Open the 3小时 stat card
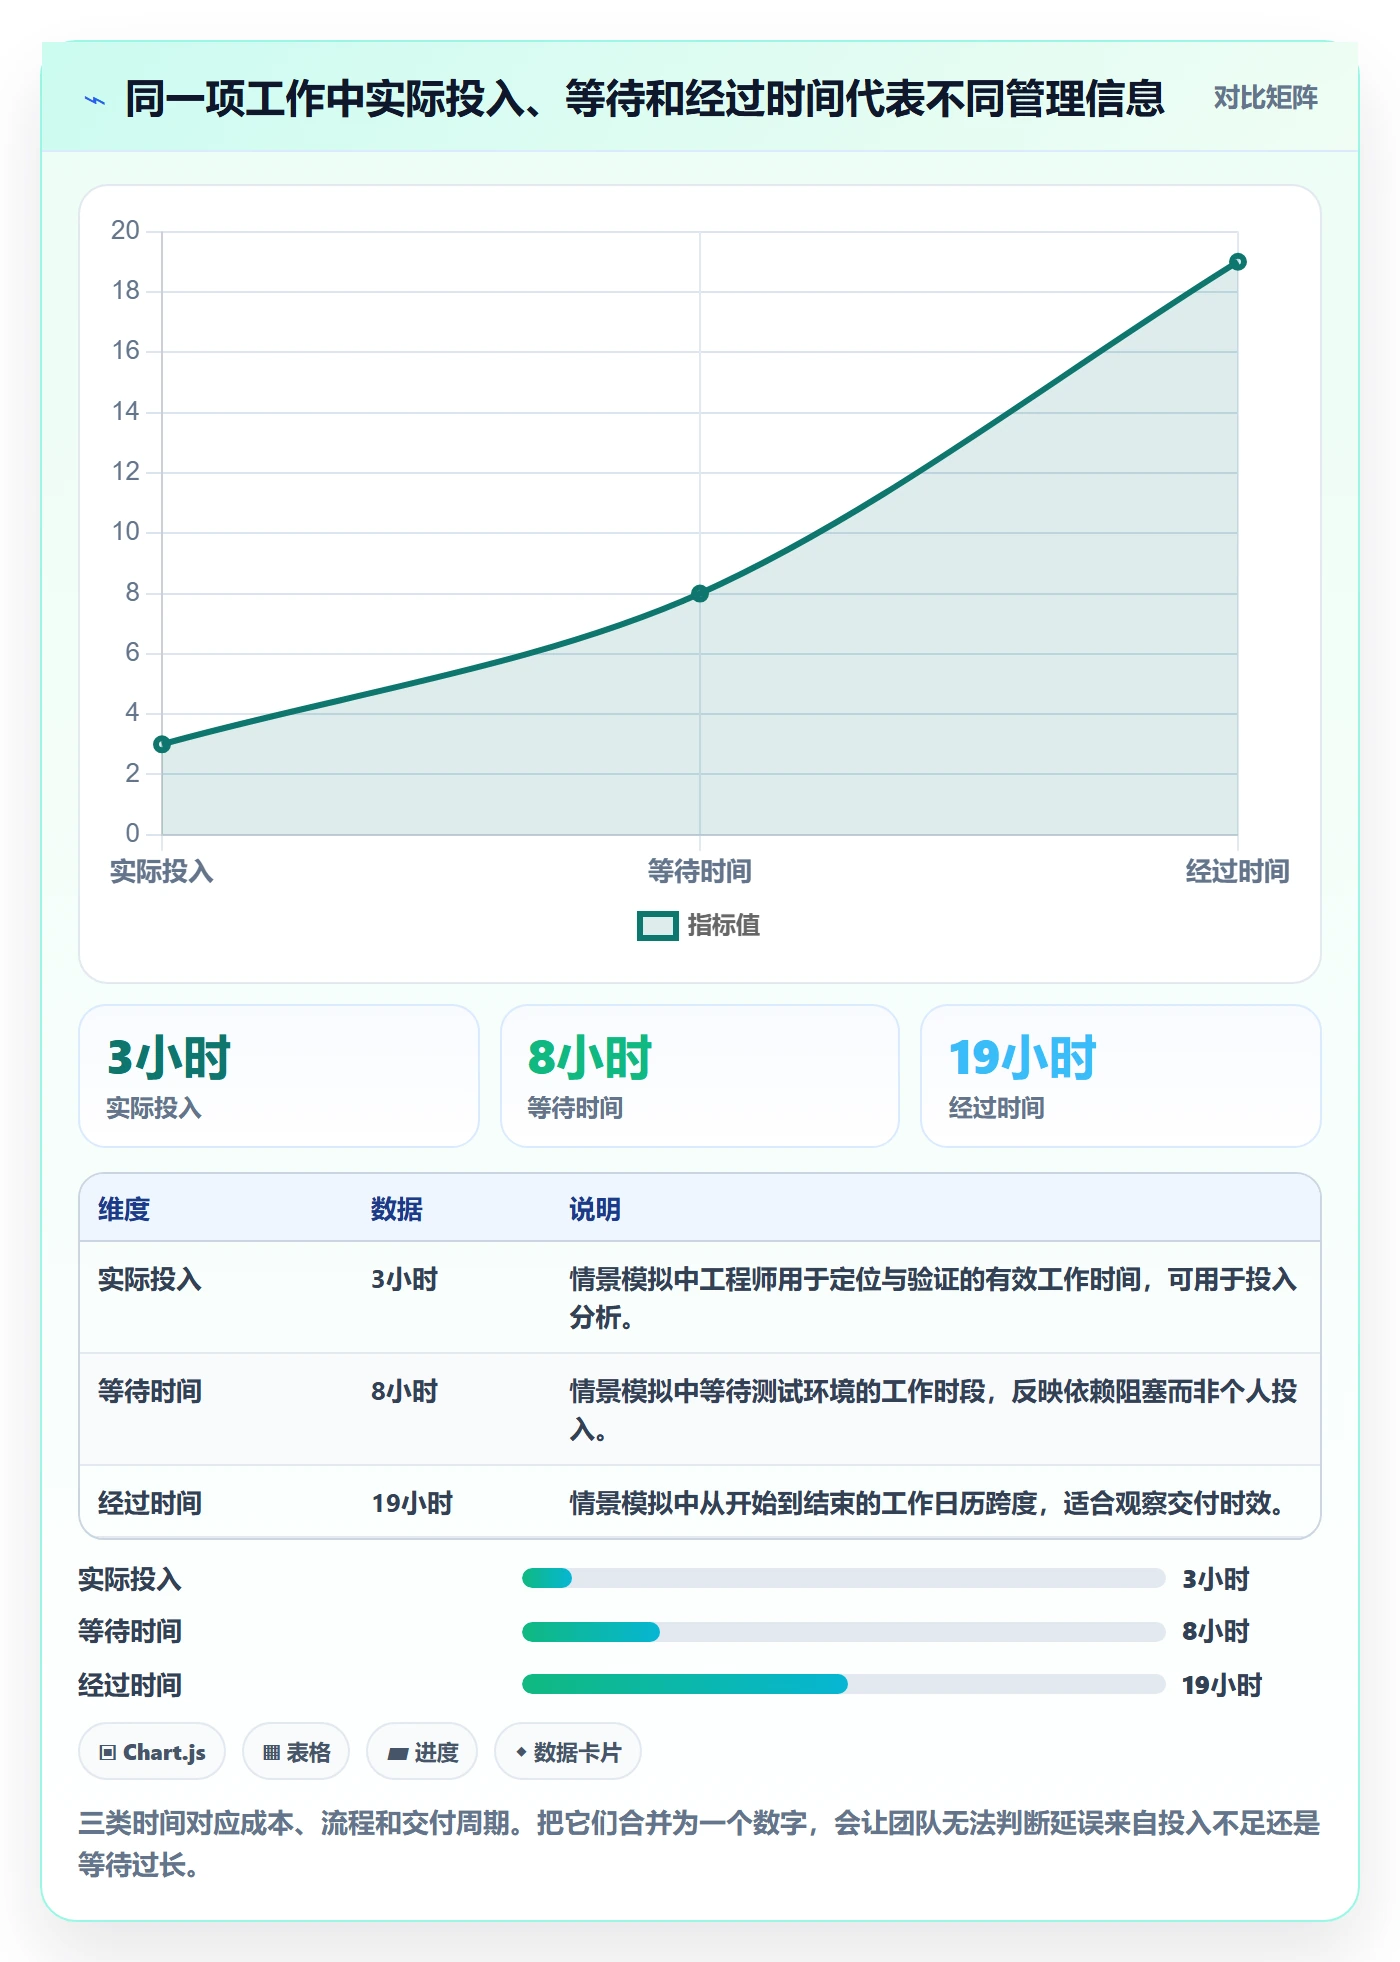1400x1962 pixels. click(x=279, y=1076)
